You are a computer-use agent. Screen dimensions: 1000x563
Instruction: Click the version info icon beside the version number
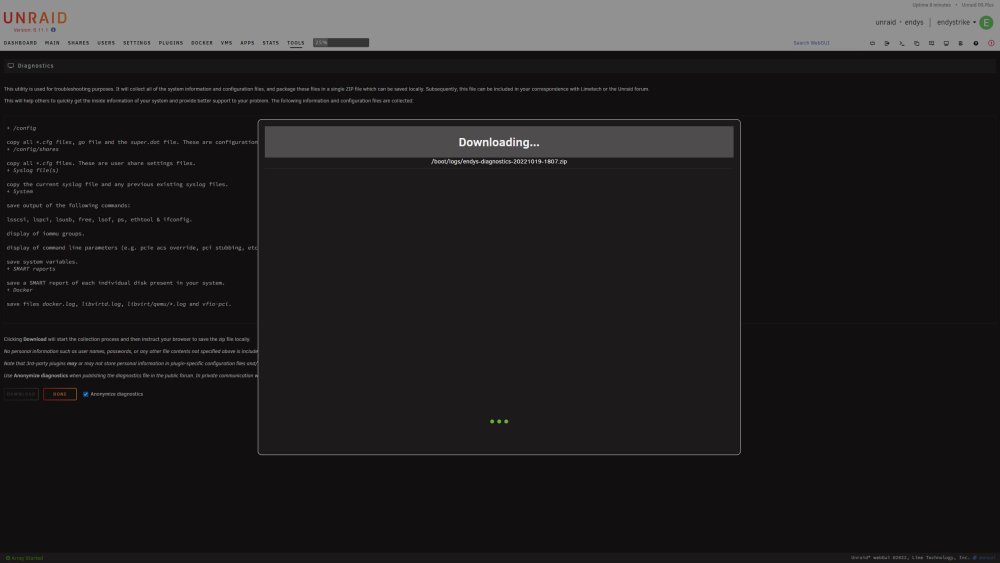point(54,30)
